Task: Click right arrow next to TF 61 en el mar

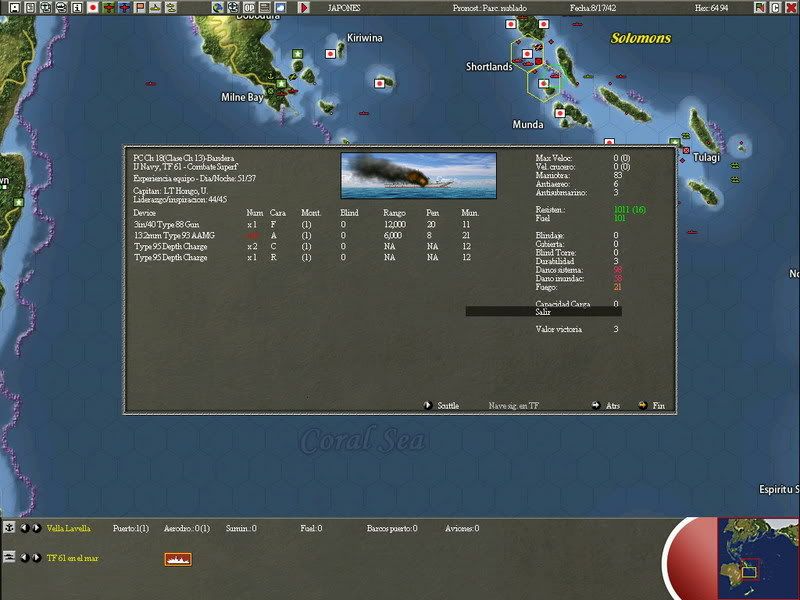Action: pos(37,558)
